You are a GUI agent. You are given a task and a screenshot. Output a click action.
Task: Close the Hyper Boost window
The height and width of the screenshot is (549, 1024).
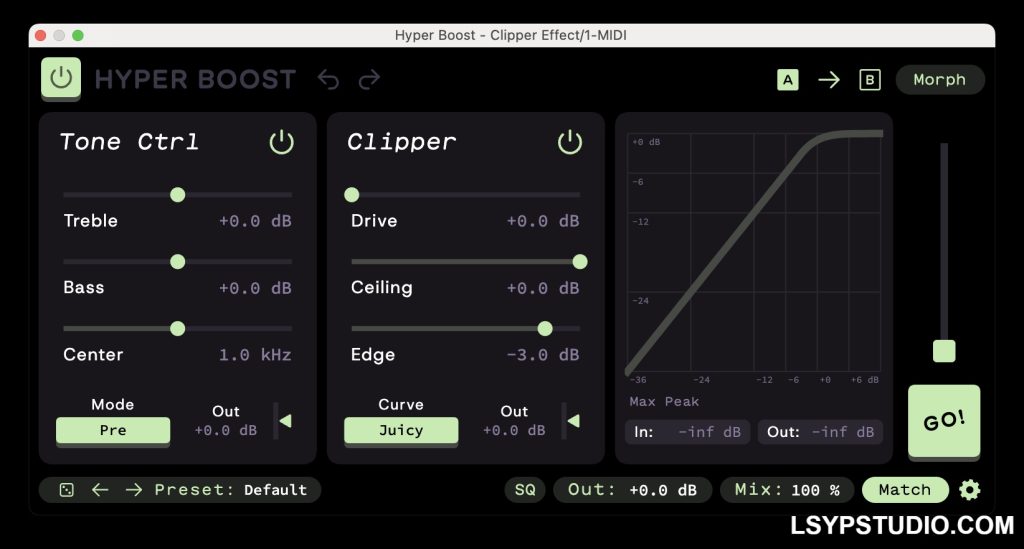[40, 35]
